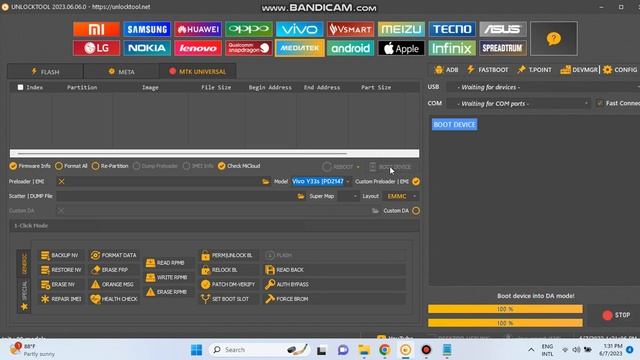This screenshot has width=640, height=360.
Task: Select the Tecno brand logo
Action: pyautogui.click(x=452, y=29)
